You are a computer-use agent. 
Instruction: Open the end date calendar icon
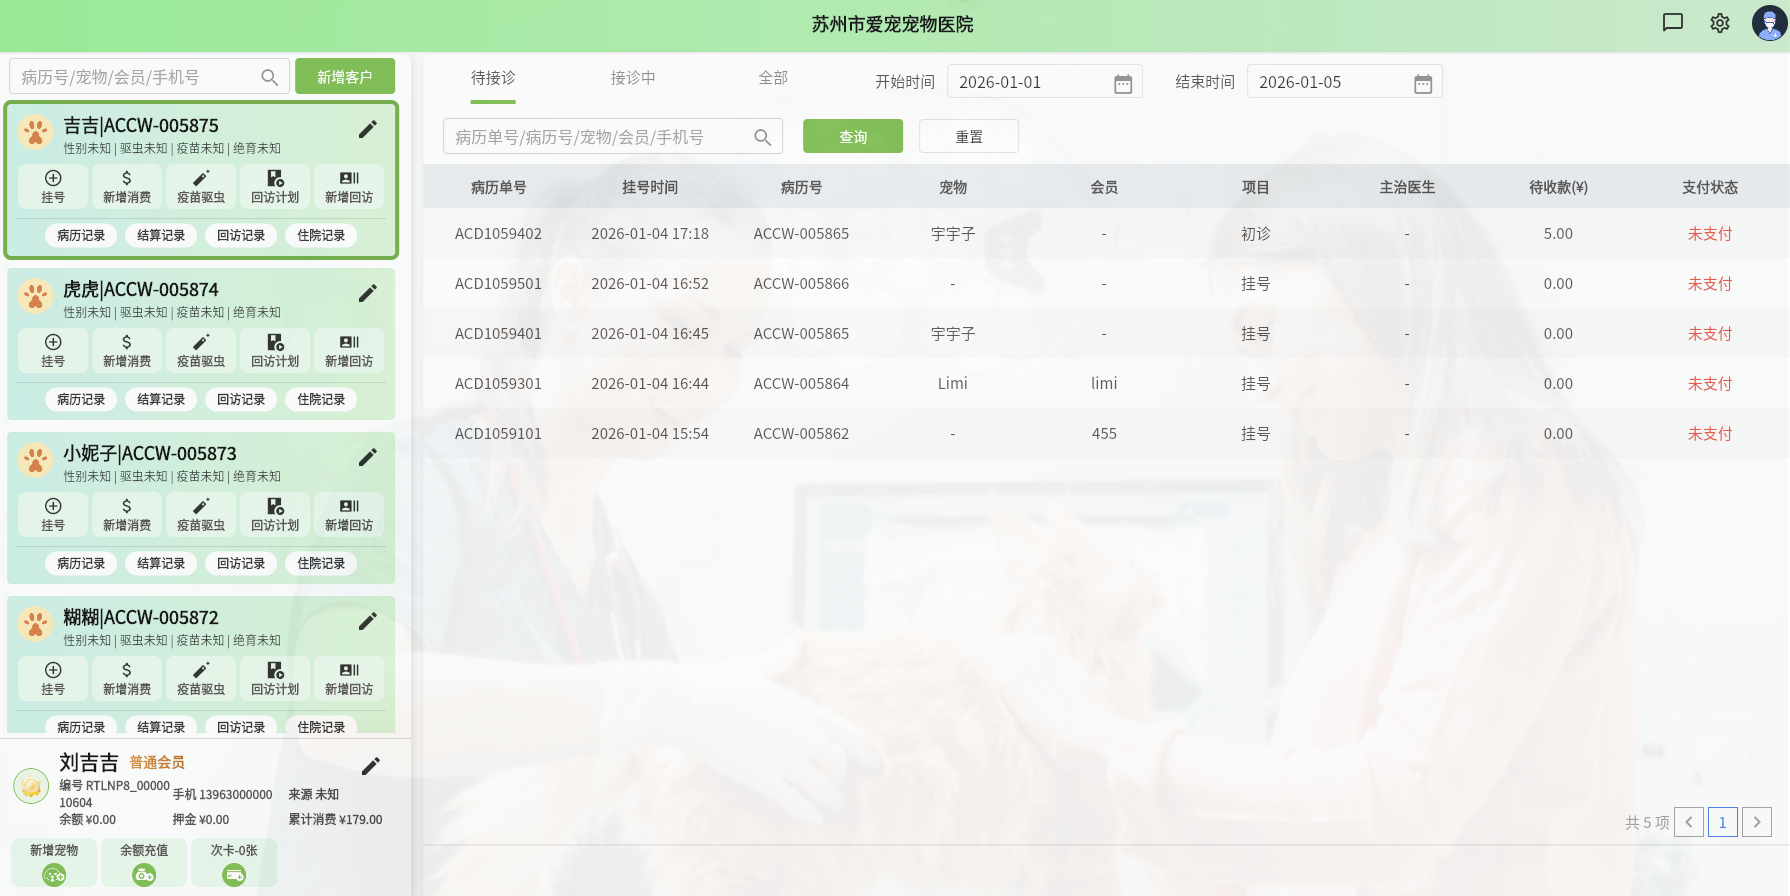click(x=1423, y=83)
